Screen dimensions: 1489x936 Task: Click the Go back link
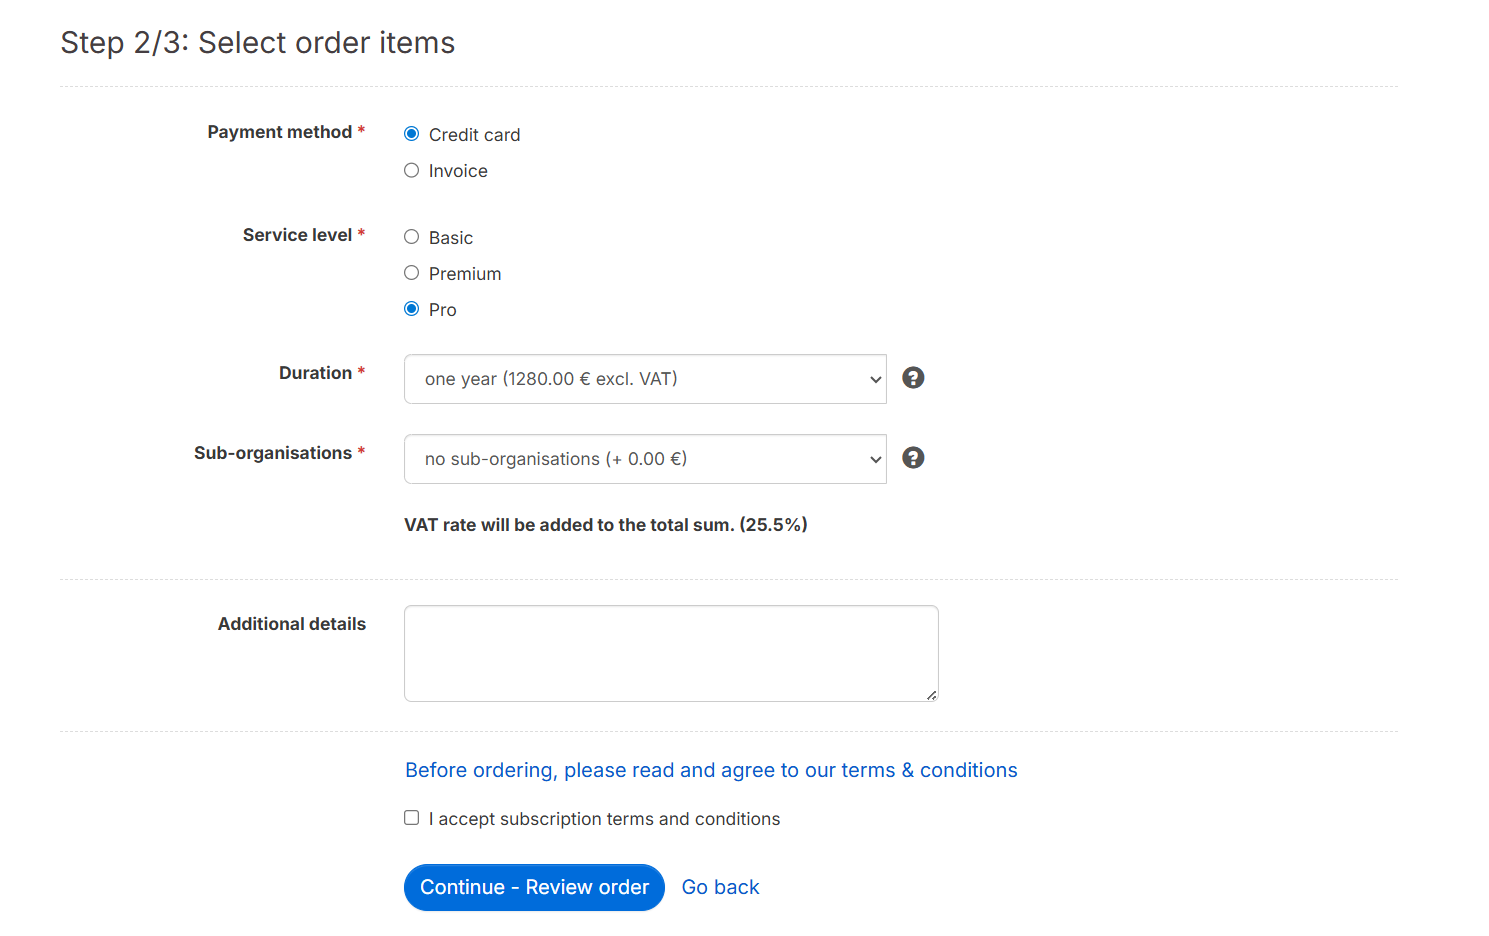[x=720, y=887]
